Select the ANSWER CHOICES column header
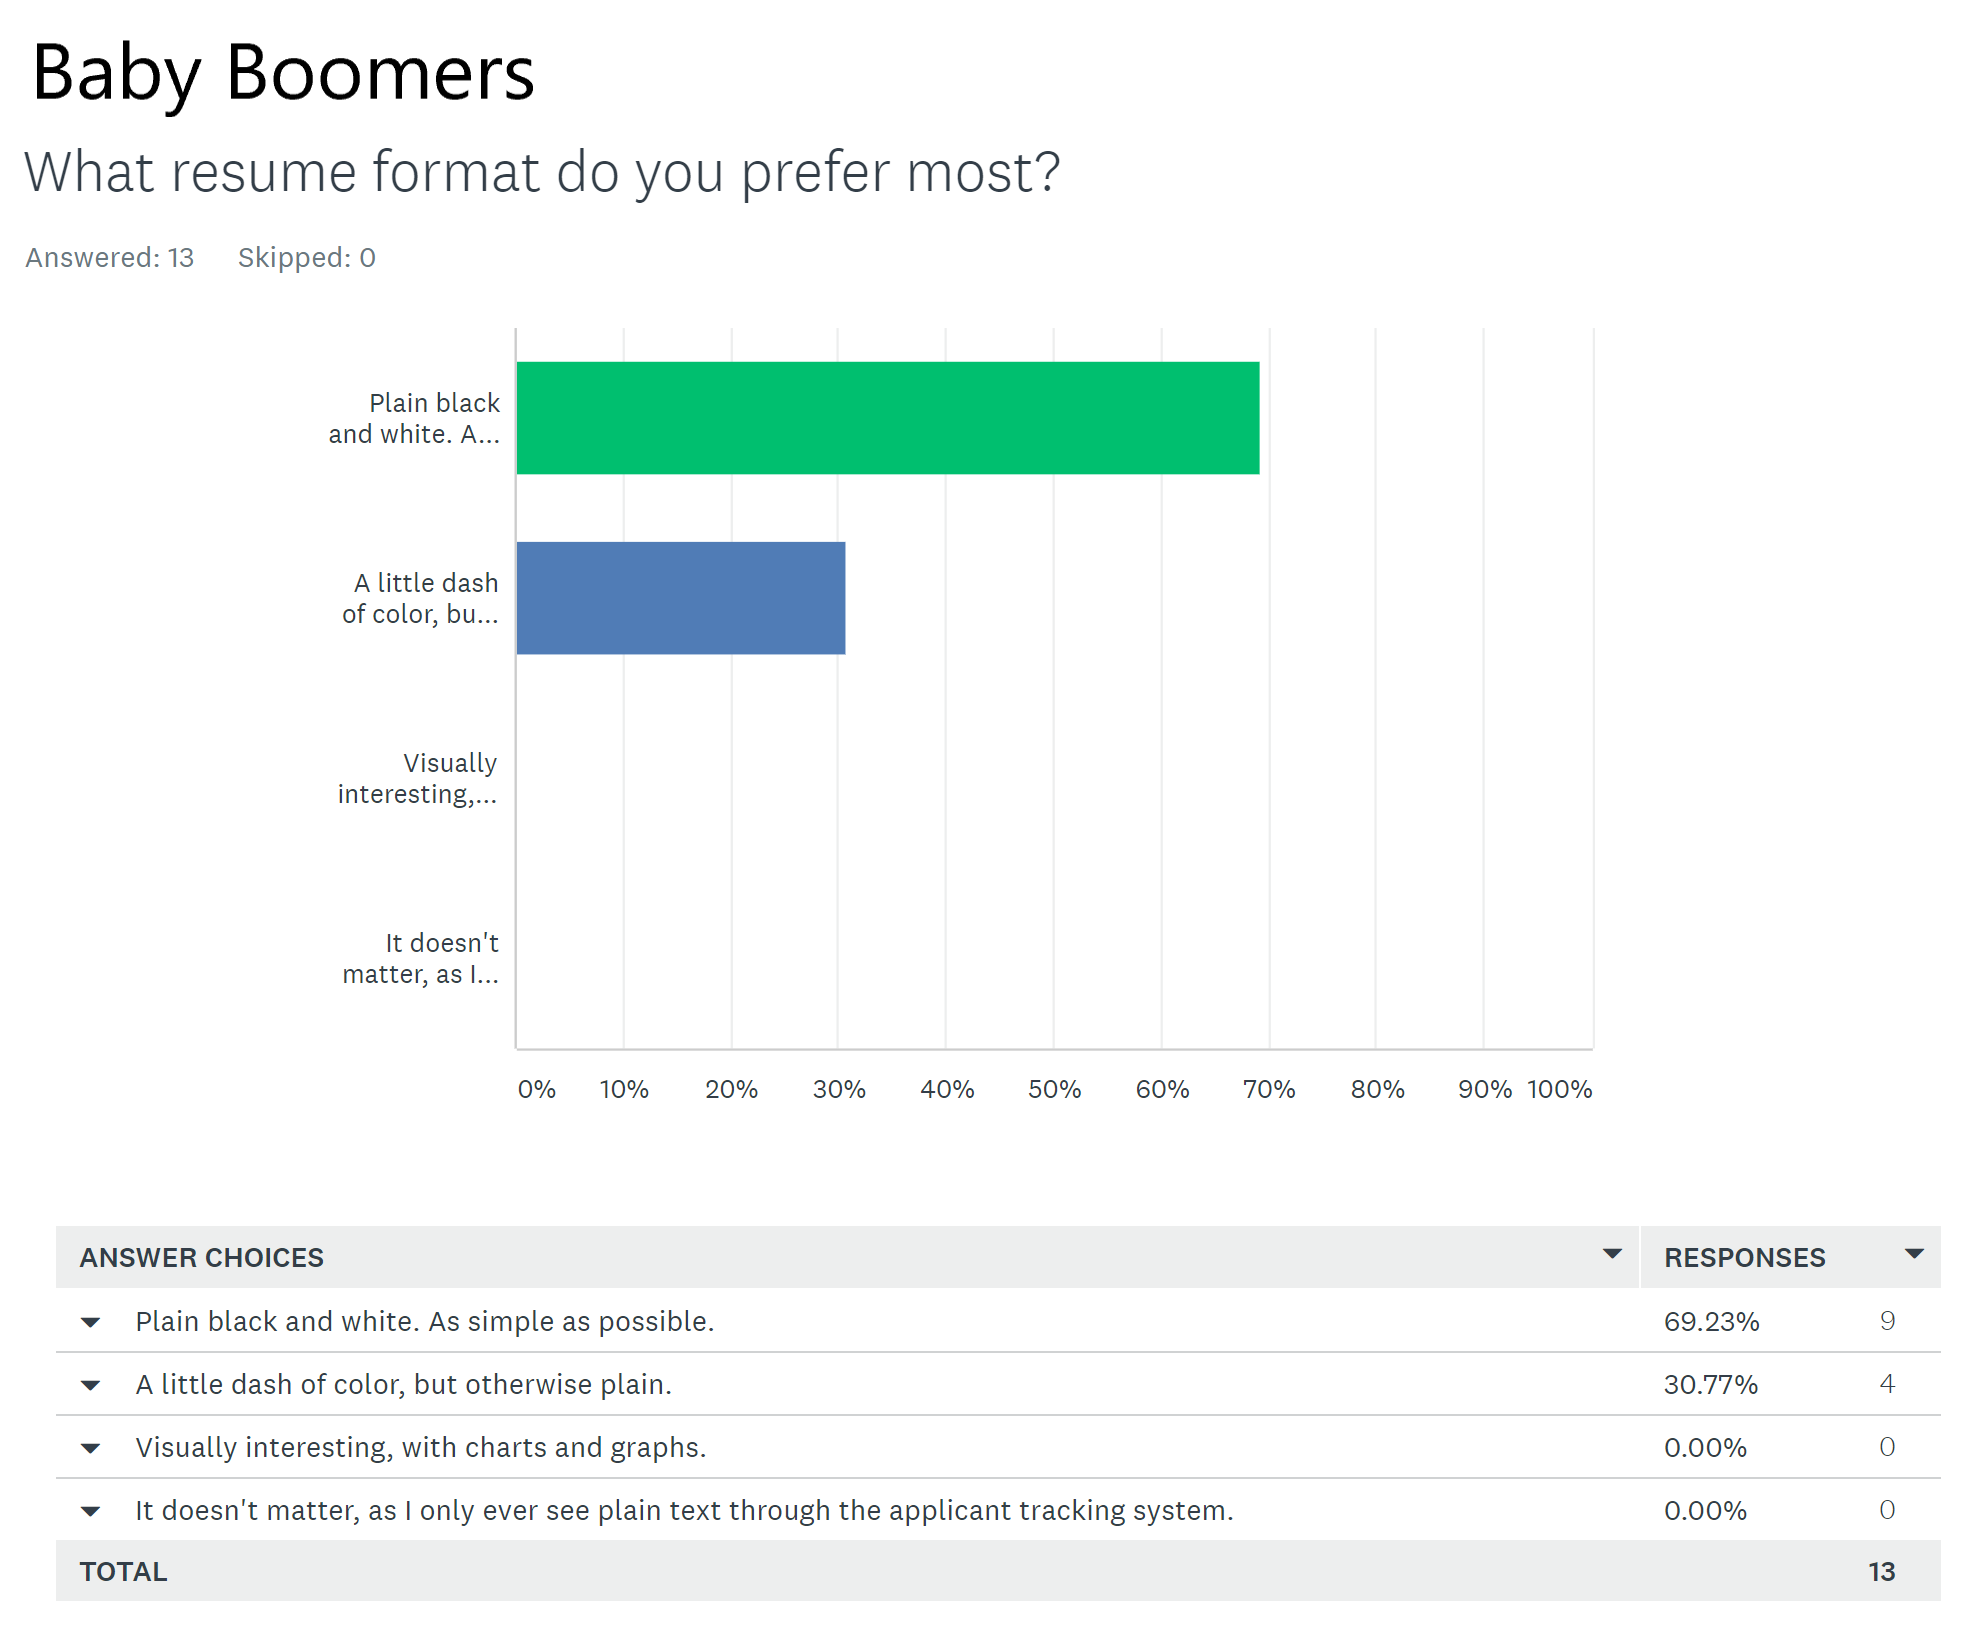1964x1625 pixels. point(202,1258)
